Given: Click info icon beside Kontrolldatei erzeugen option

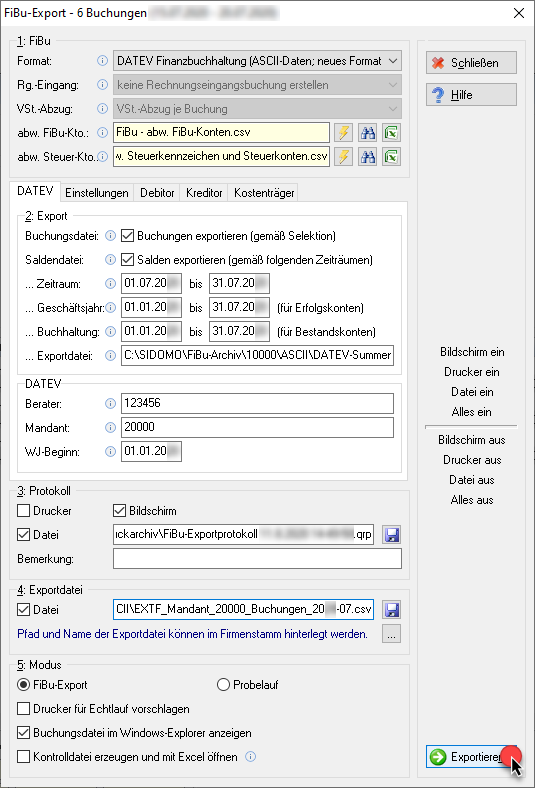Looking at the screenshot, I should click(x=250, y=756).
